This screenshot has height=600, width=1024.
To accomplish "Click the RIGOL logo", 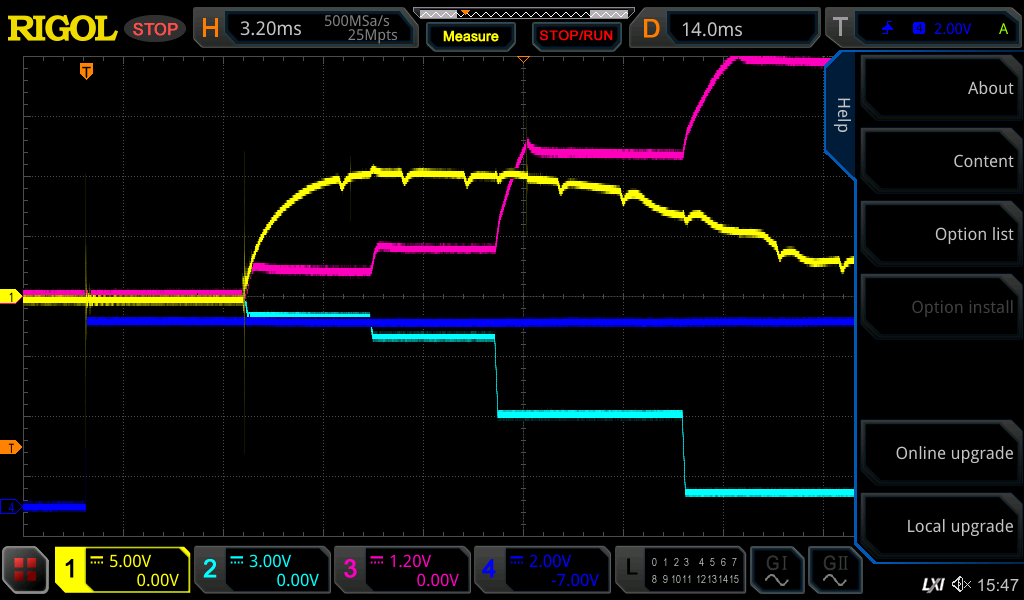I will [x=62, y=29].
